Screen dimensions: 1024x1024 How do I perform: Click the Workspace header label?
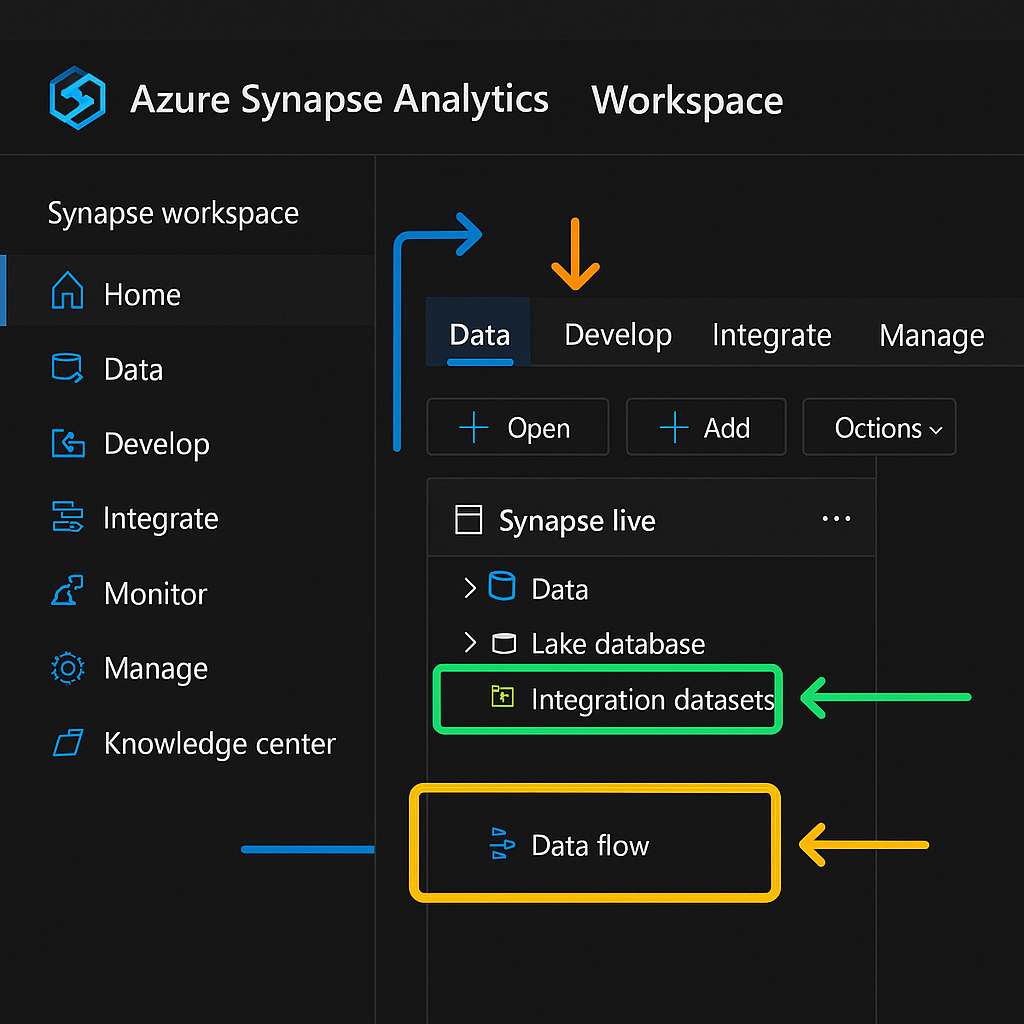[687, 101]
